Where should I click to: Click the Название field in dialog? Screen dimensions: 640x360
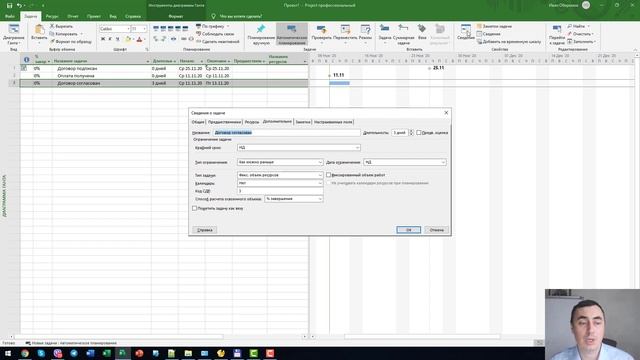[287, 133]
